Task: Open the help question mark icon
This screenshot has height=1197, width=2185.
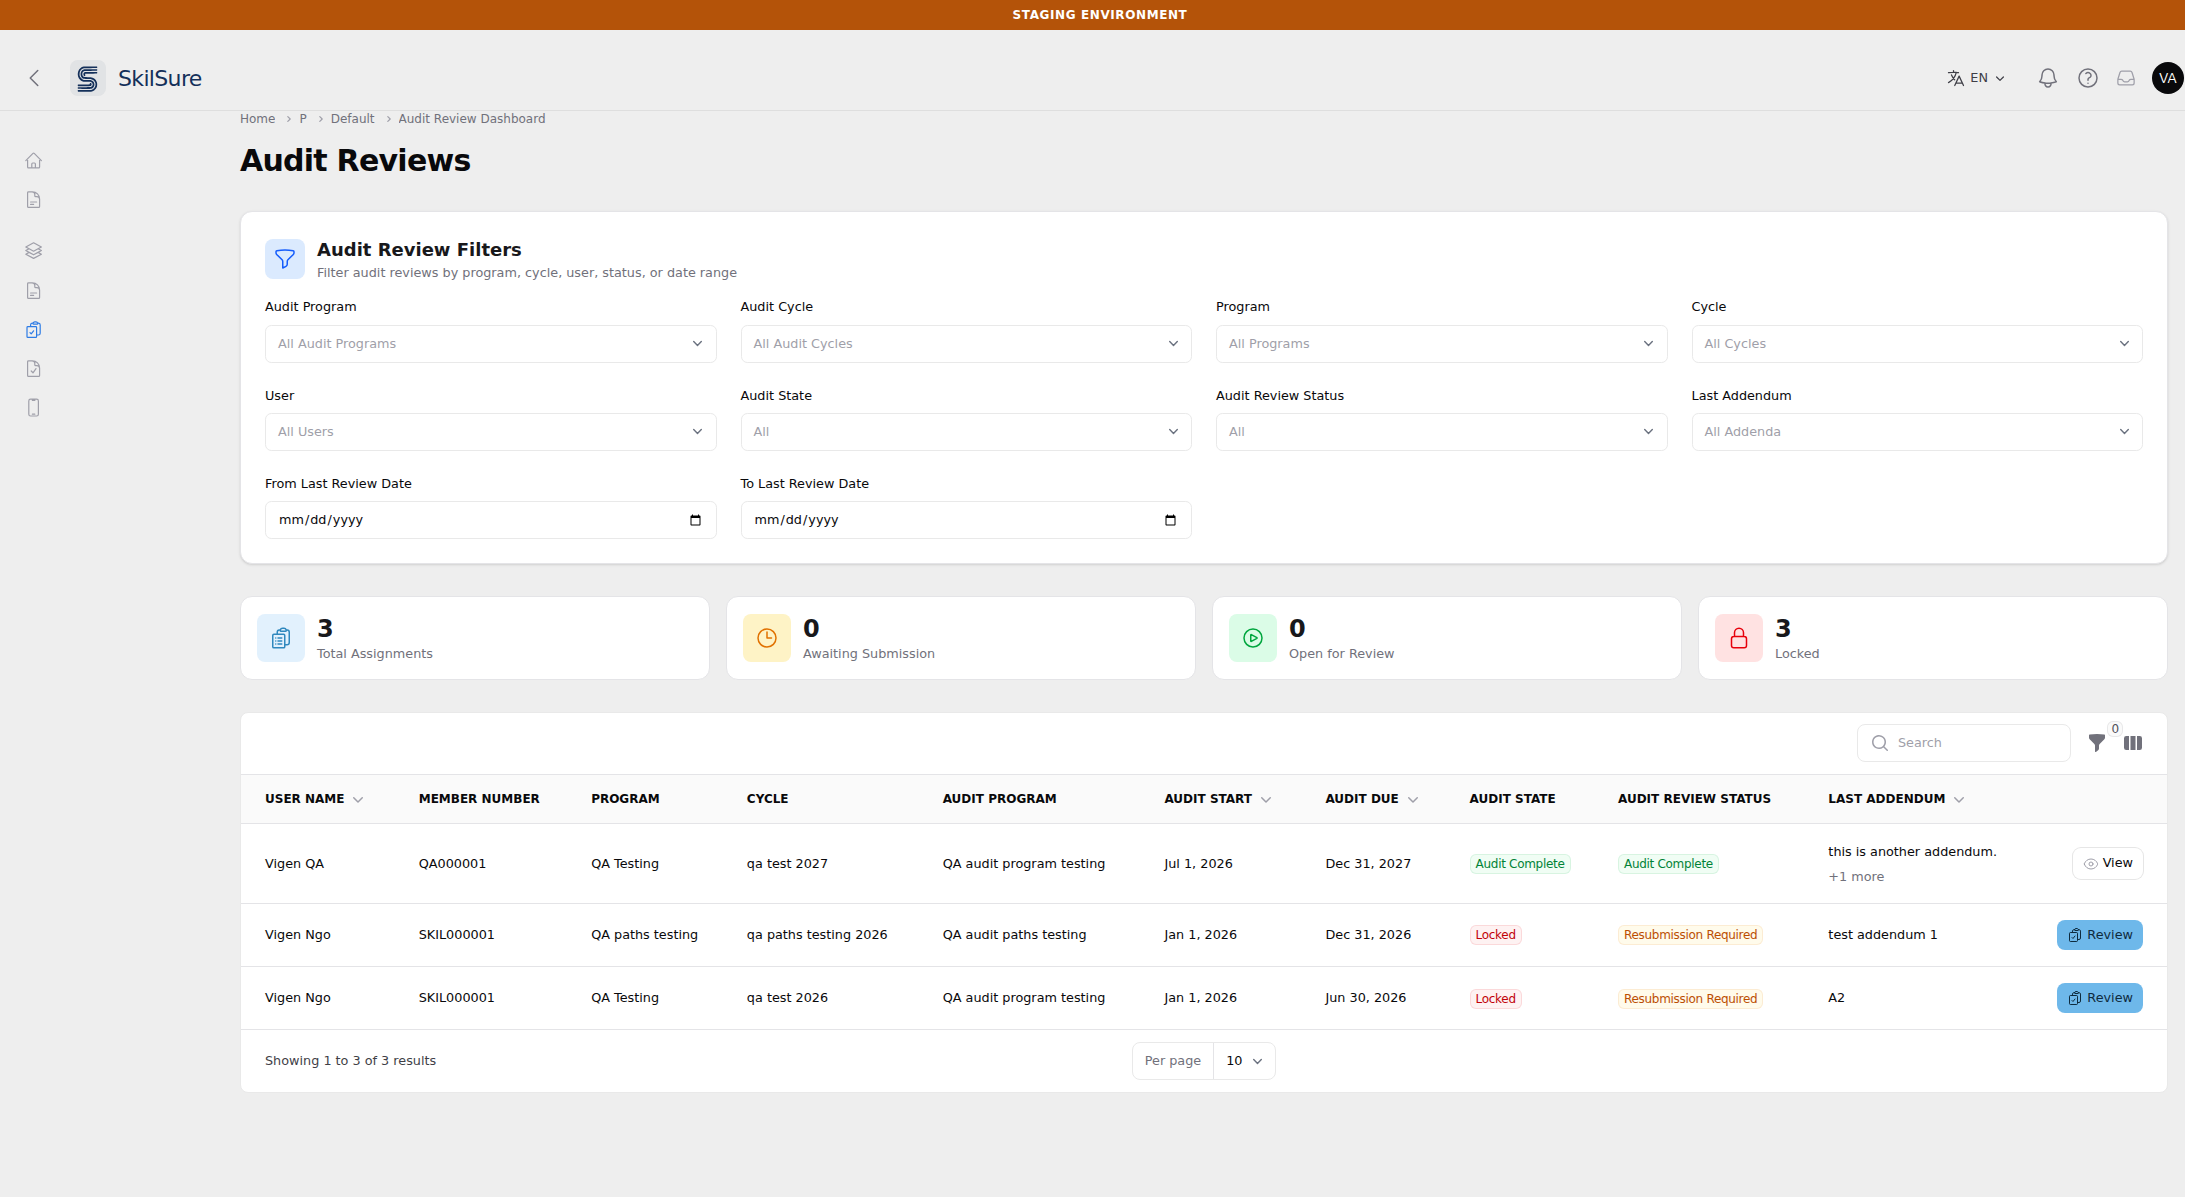Action: [x=2087, y=78]
